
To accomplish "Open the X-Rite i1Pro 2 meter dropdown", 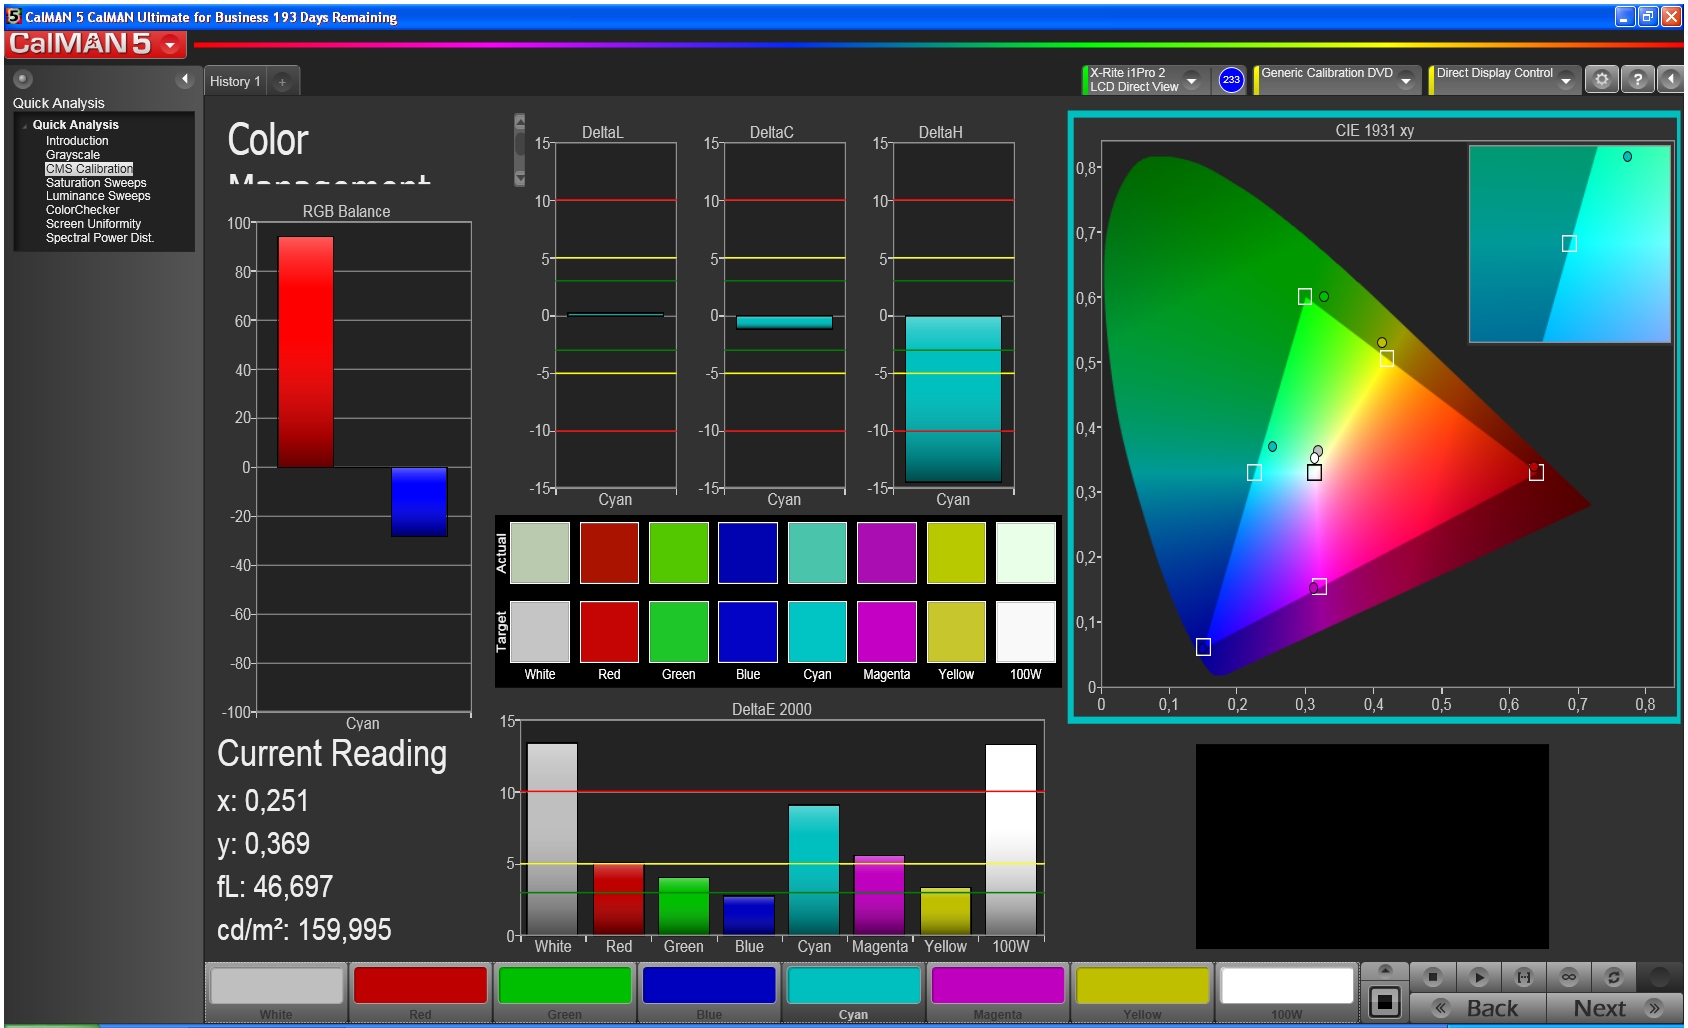I will pyautogui.click(x=1191, y=80).
